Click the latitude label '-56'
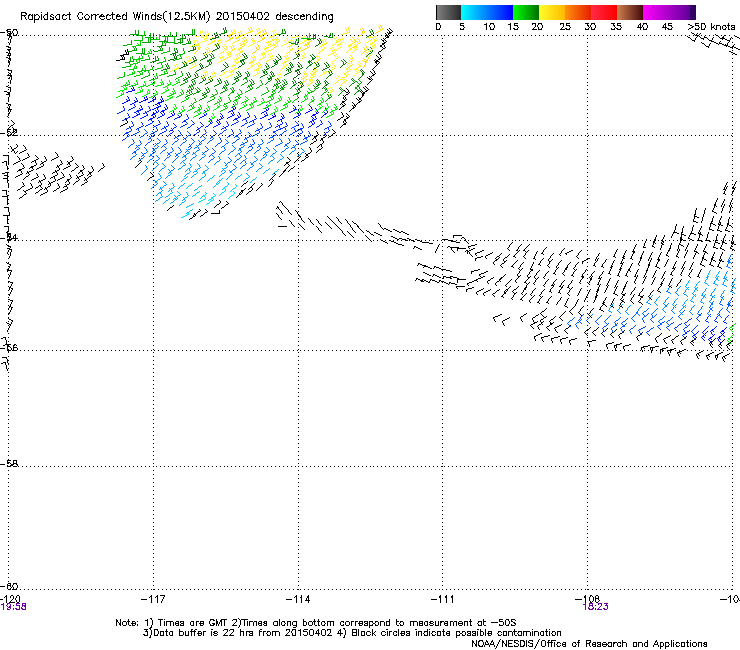Image resolution: width=740 pixels, height=650 pixels. click(9, 347)
